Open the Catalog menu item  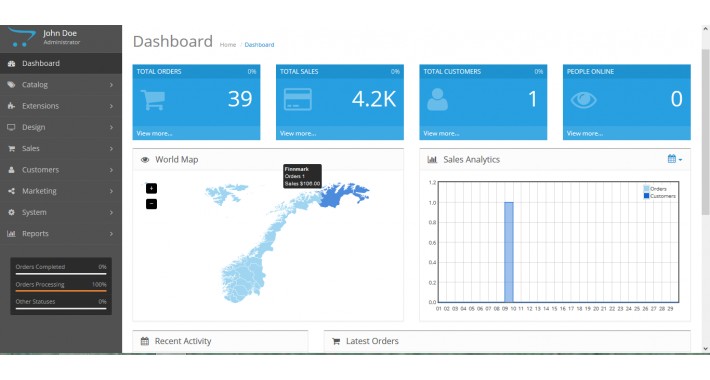click(61, 85)
